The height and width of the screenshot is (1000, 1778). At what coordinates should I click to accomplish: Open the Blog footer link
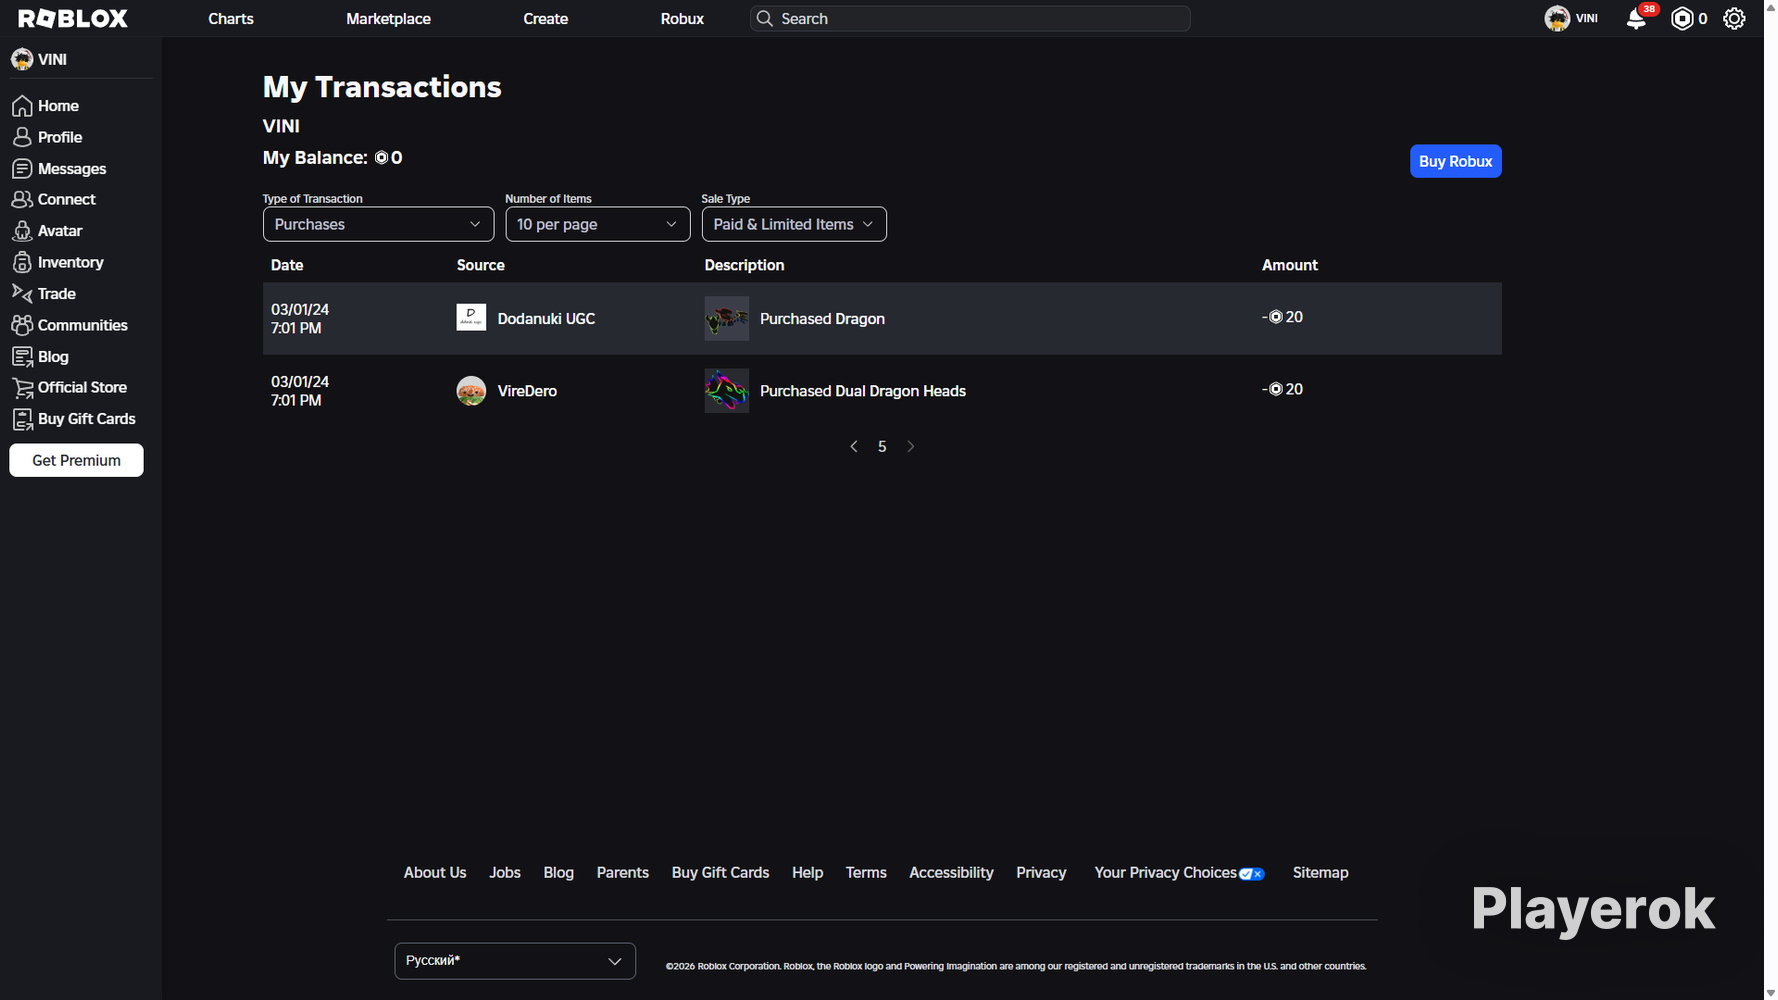click(x=559, y=873)
